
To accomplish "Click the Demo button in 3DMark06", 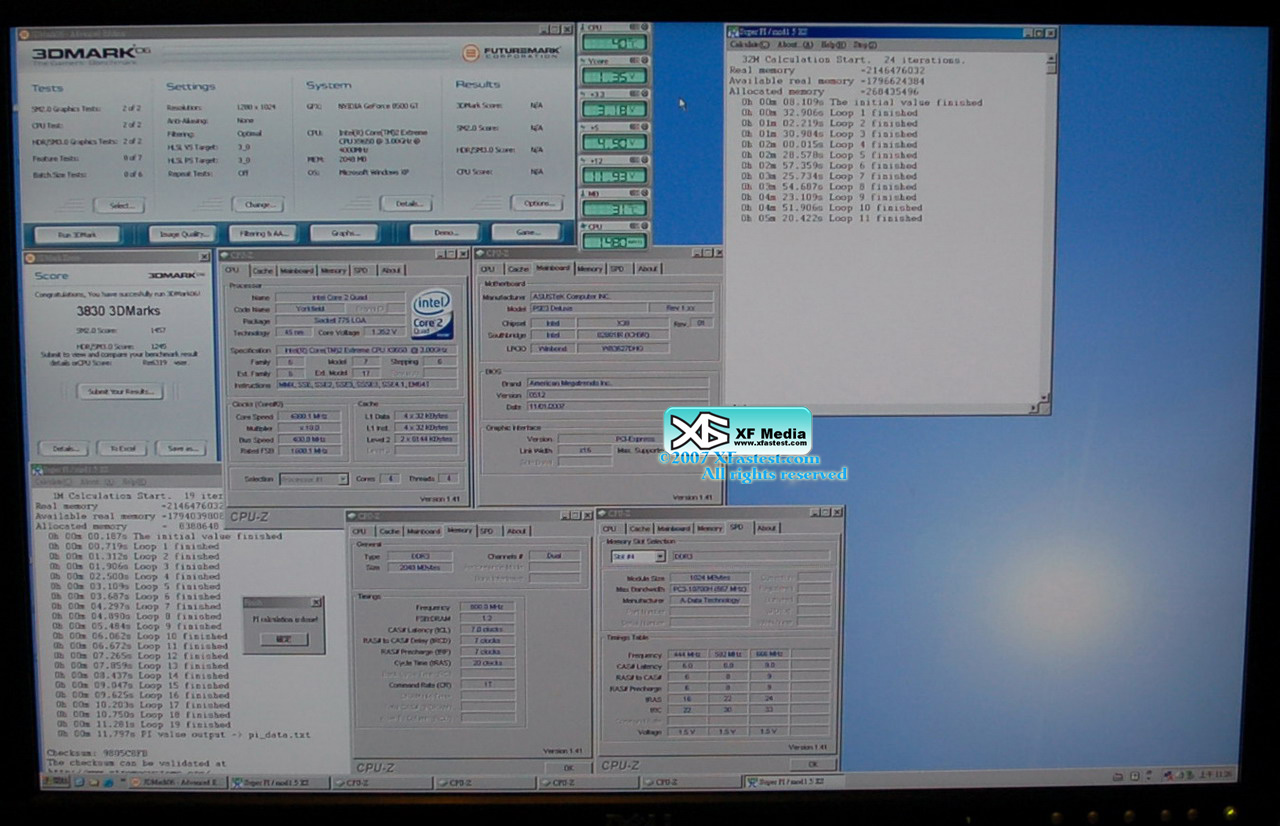I will (x=444, y=232).
